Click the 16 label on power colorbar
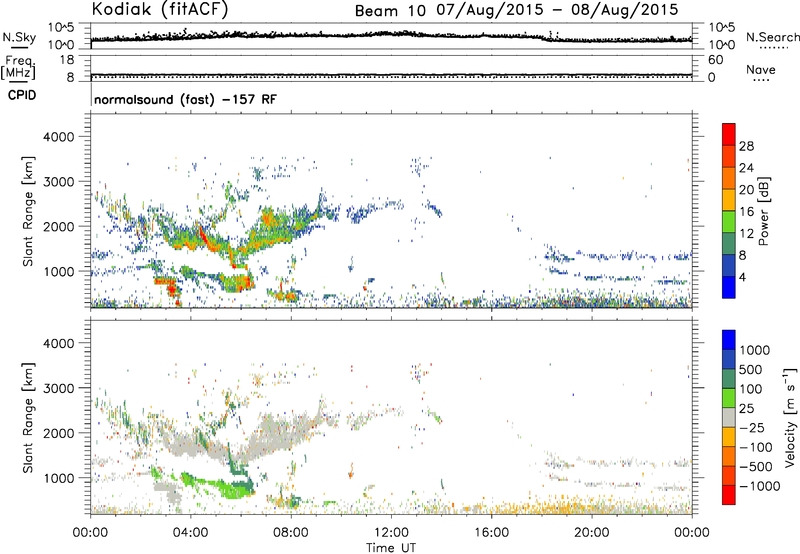 pyautogui.click(x=746, y=212)
